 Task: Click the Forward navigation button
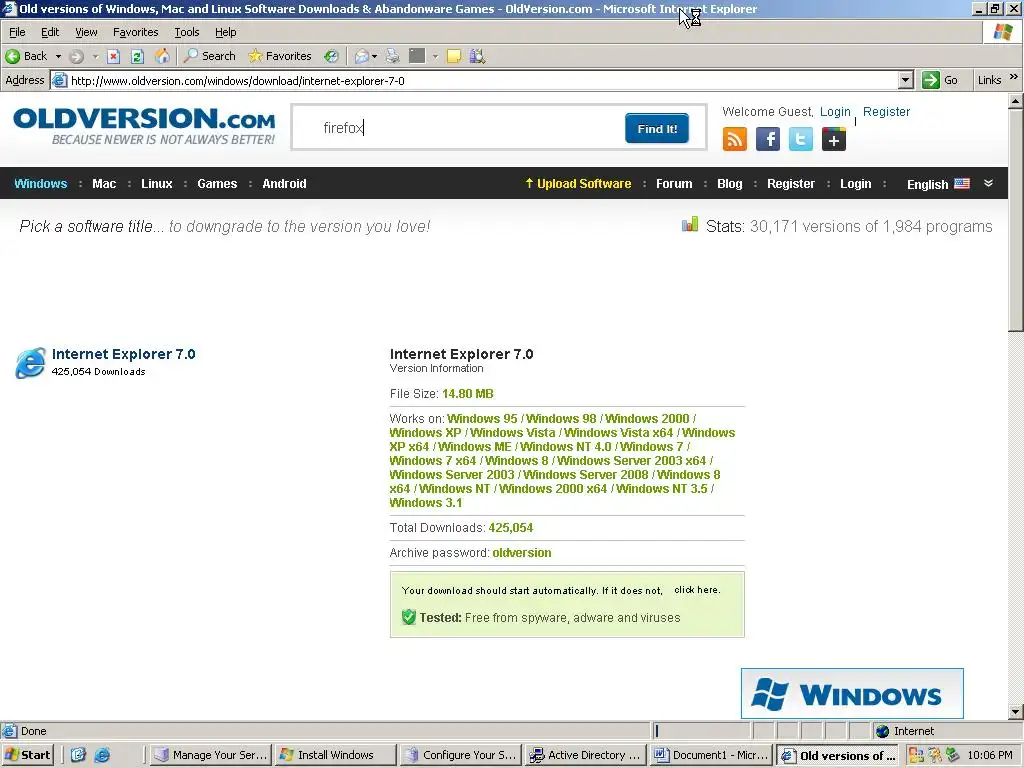(x=76, y=56)
